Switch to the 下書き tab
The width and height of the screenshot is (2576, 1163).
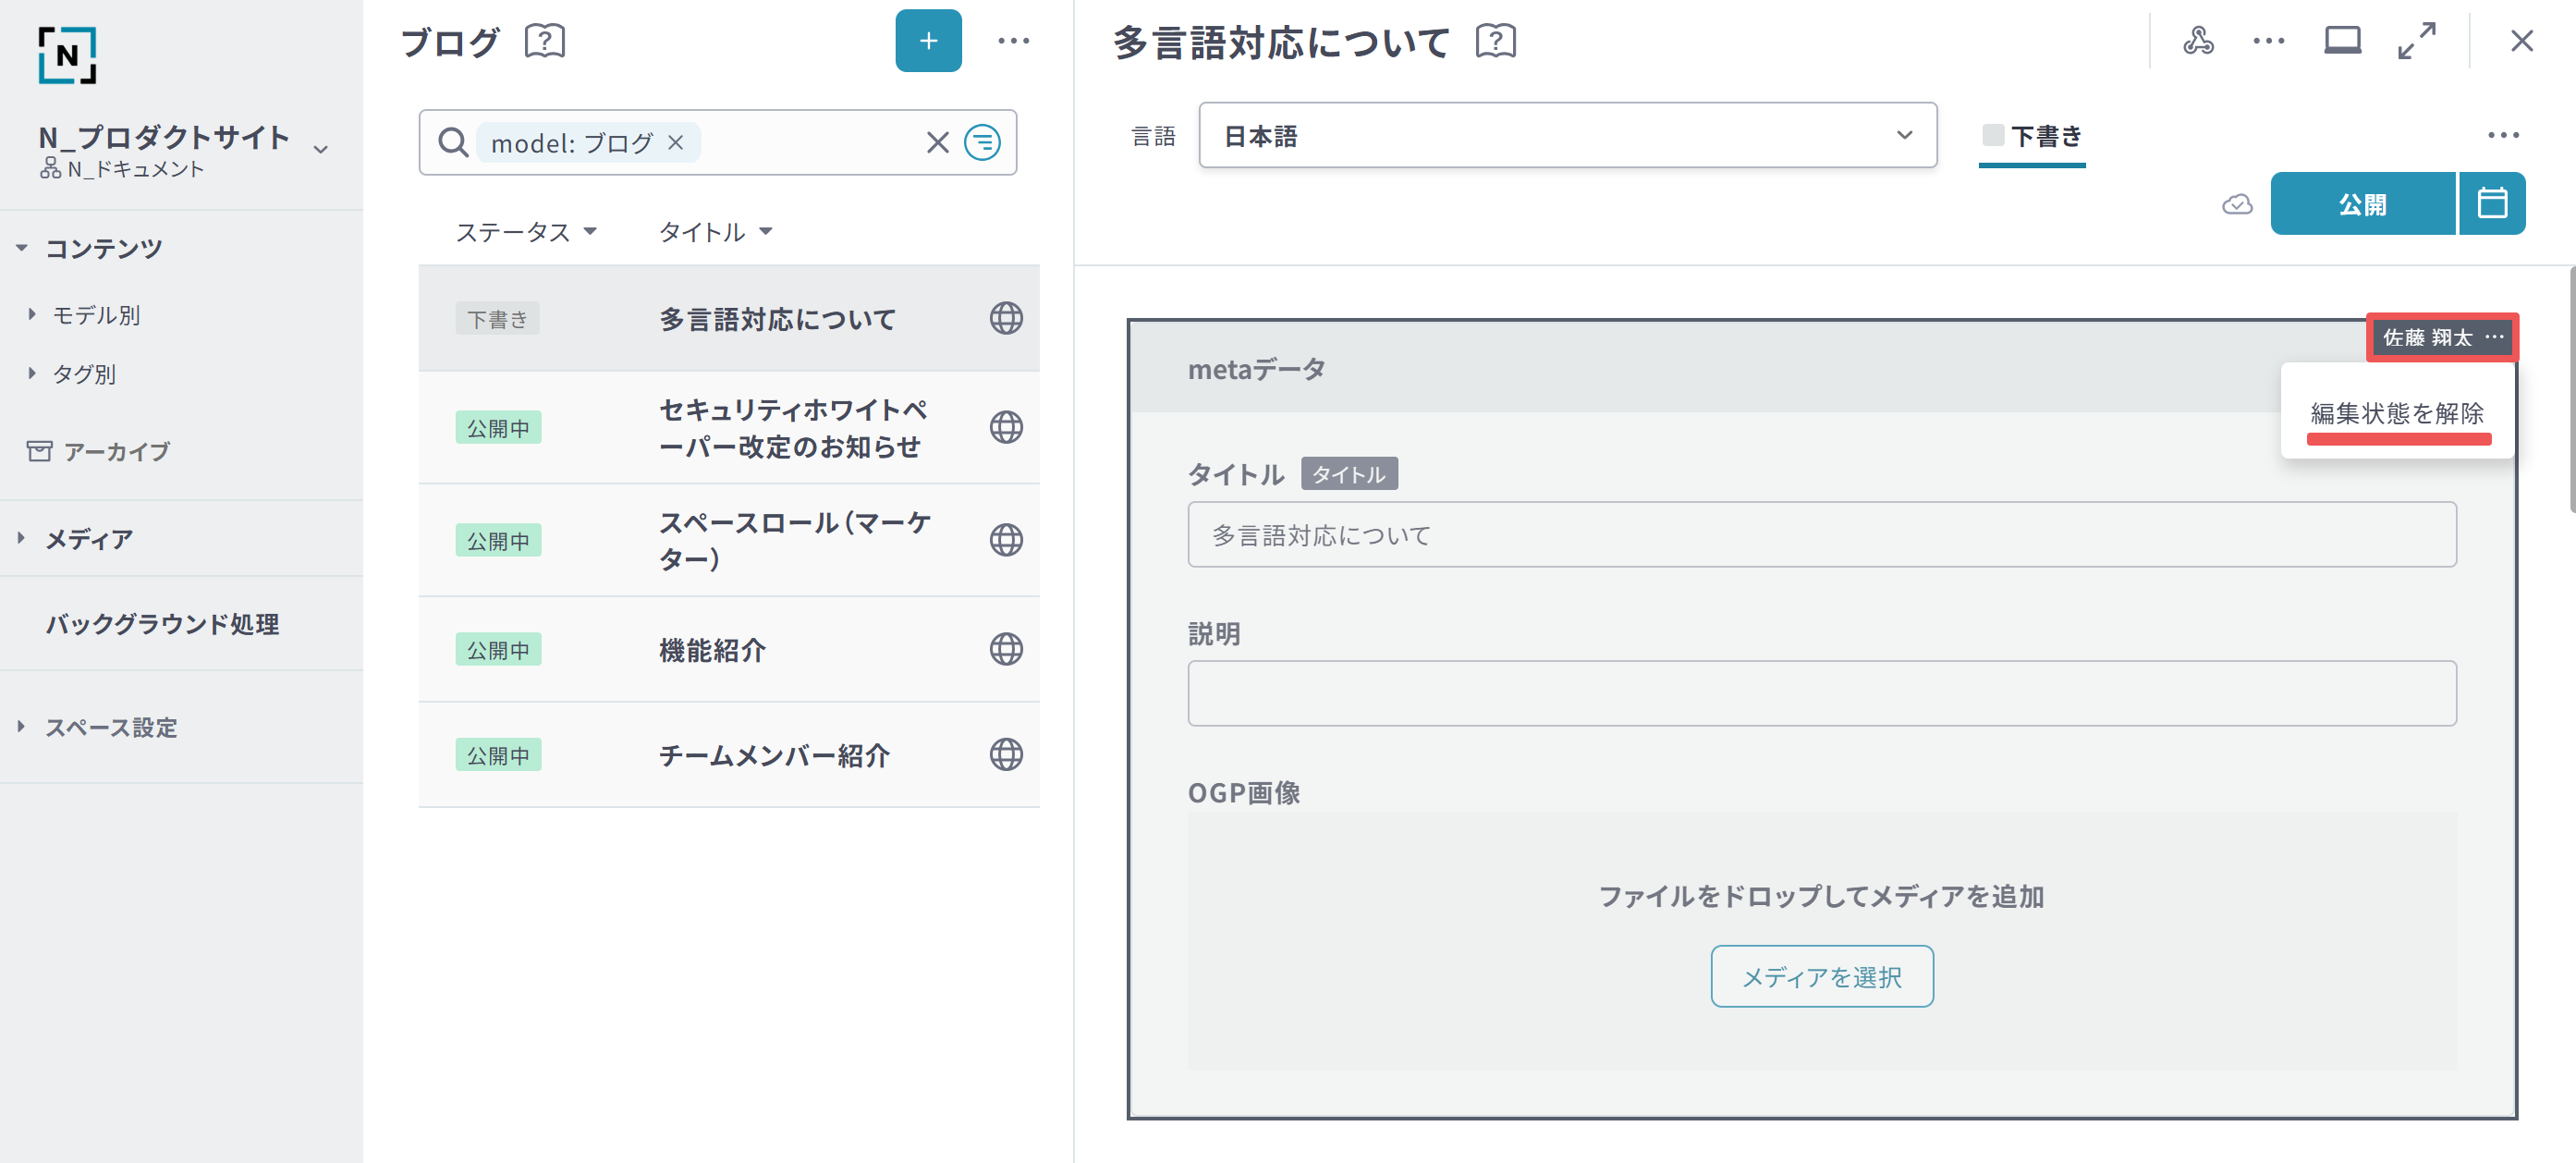tap(2032, 136)
